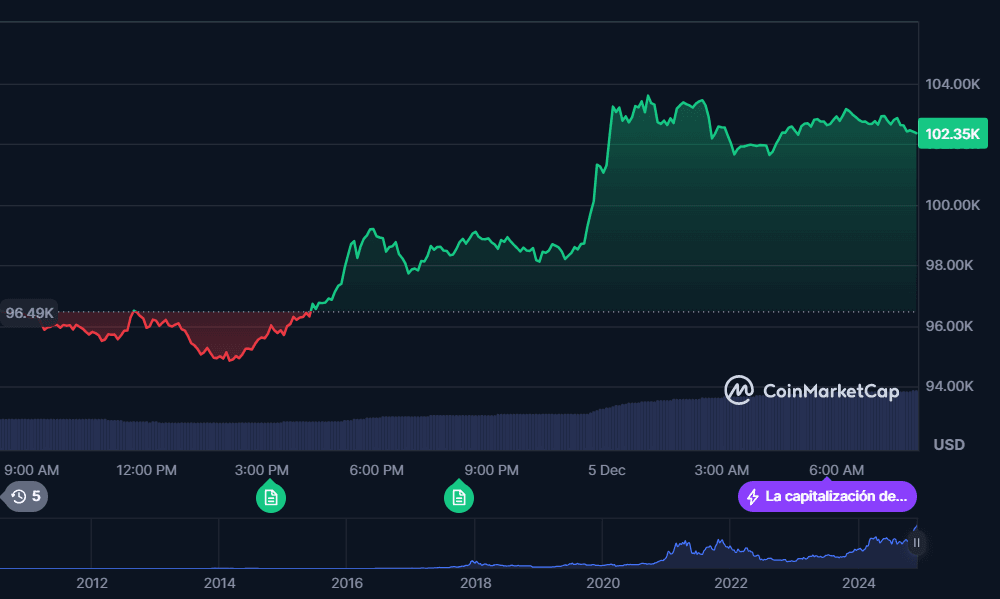Click the 6:00 AM time label
Screen dimensions: 1000x599
tap(837, 470)
